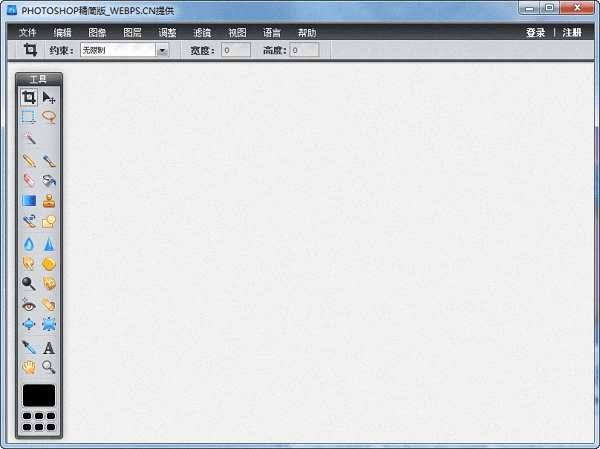Select the Paint Bucket tool
Viewport: 600px width, 449px height.
point(49,180)
